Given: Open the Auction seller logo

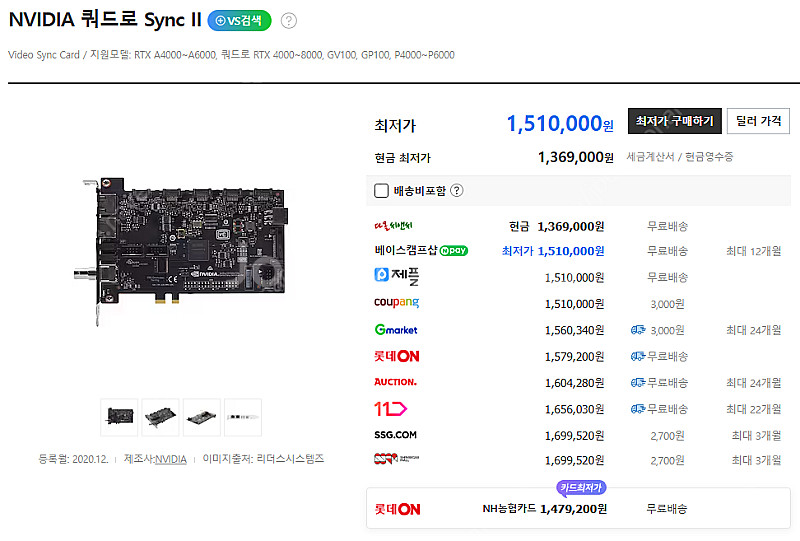Looking at the screenshot, I should pyautogui.click(x=395, y=382).
